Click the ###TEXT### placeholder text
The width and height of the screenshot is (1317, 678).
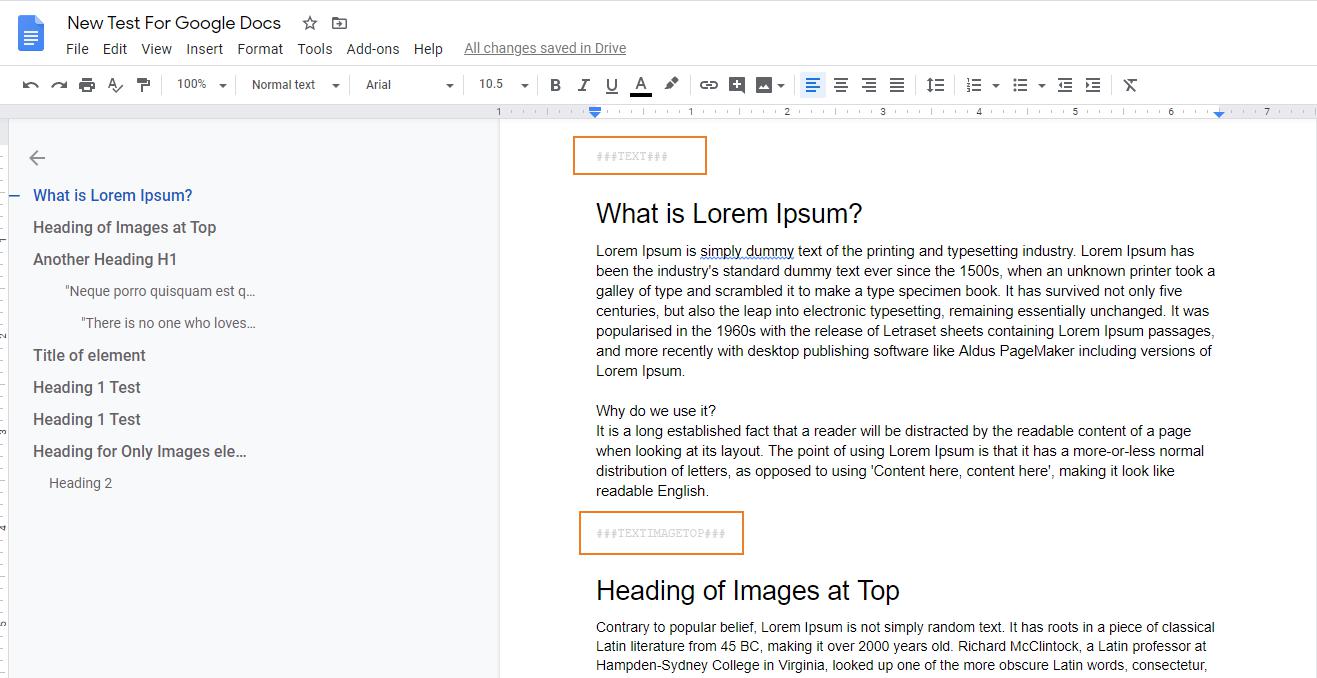(x=632, y=156)
